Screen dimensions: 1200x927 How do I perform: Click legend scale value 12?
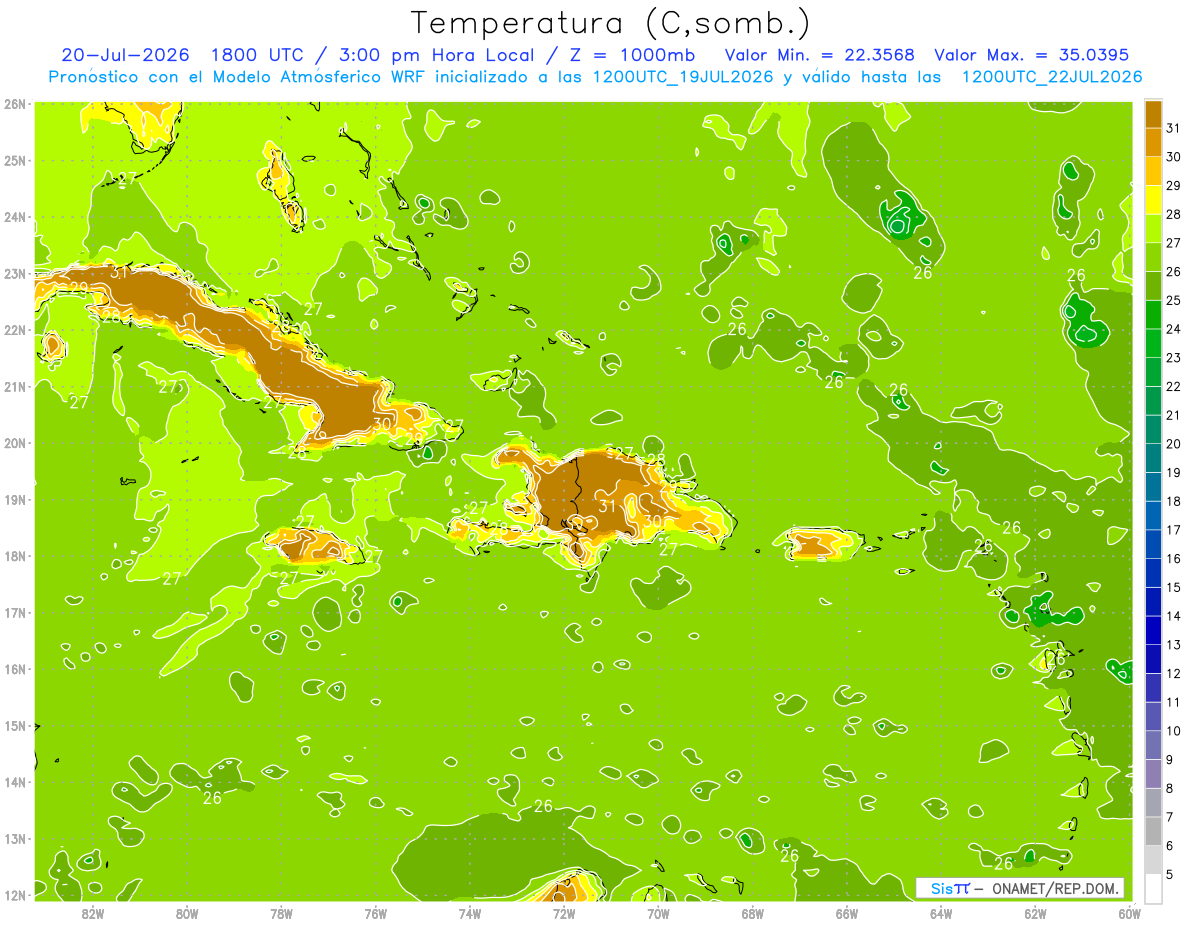[1173, 673]
